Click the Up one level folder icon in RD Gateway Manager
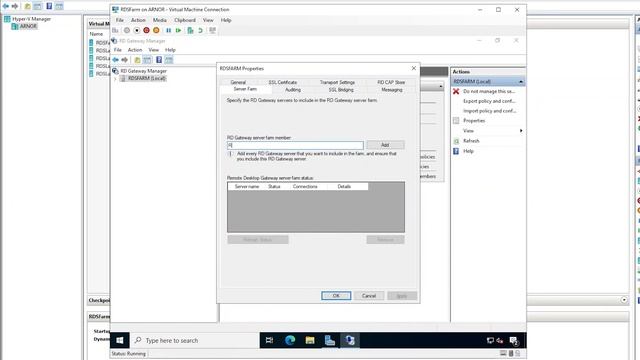This screenshot has height=360, width=640. (x=137, y=60)
